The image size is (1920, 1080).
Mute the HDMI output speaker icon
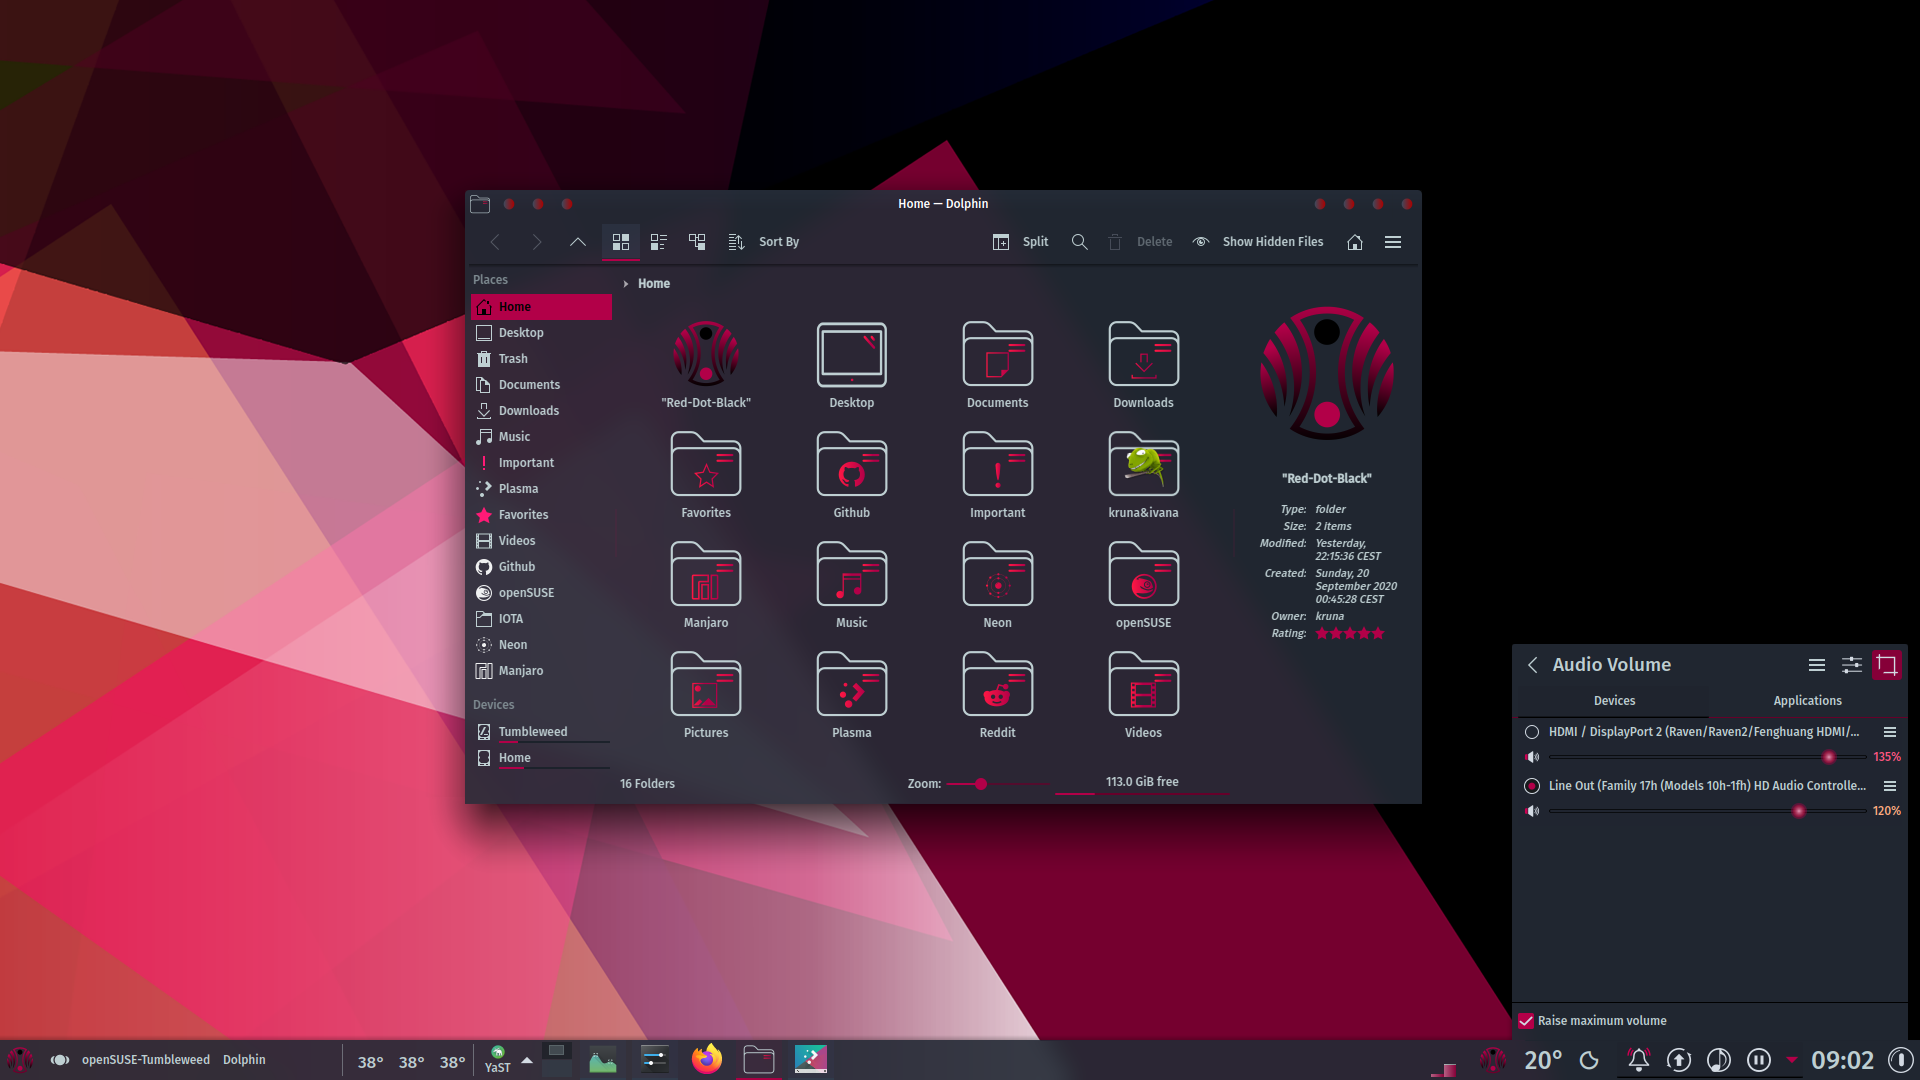[1533, 757]
